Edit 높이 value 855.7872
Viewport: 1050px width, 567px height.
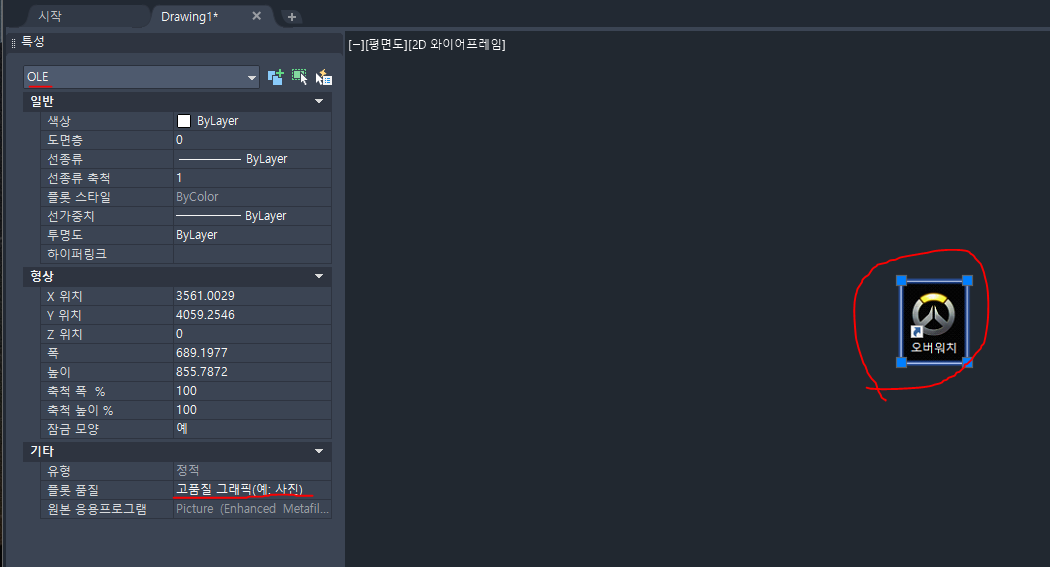(x=252, y=372)
